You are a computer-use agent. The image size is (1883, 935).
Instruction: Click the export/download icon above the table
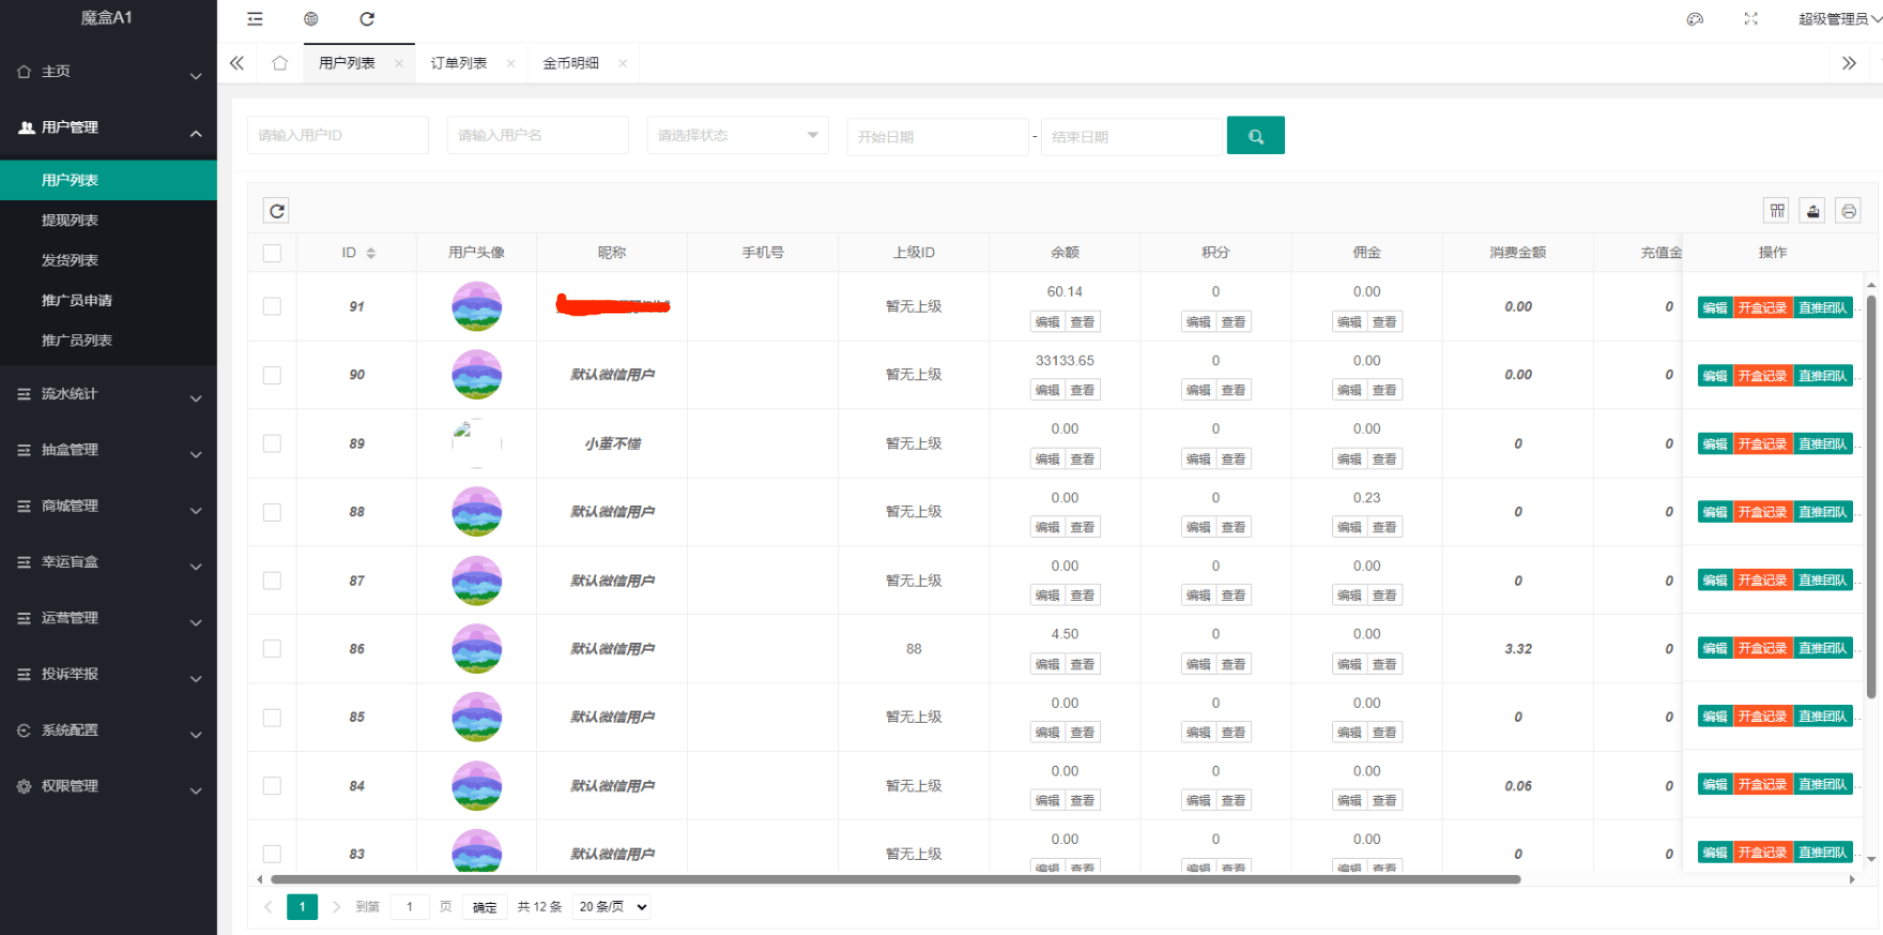[1812, 210]
